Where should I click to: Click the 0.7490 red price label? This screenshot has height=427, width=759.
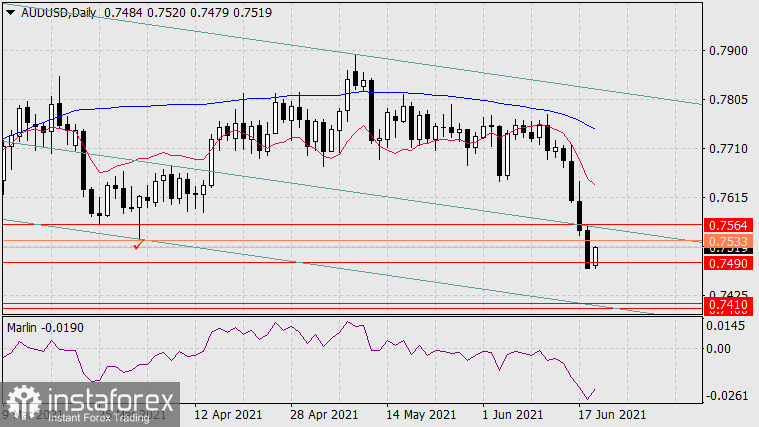tap(728, 263)
